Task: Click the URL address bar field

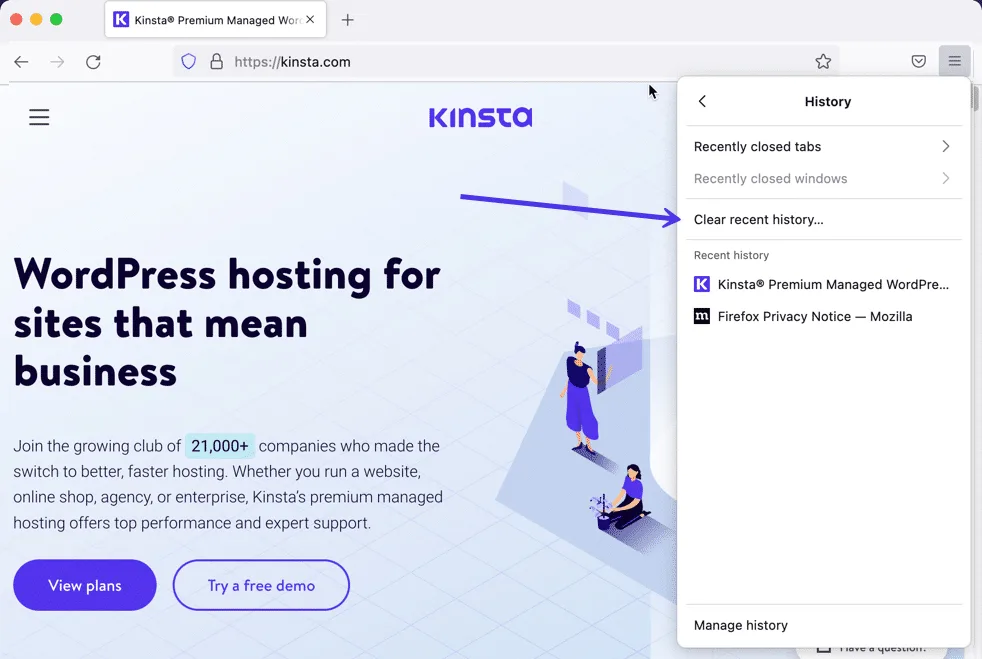Action: tap(506, 61)
